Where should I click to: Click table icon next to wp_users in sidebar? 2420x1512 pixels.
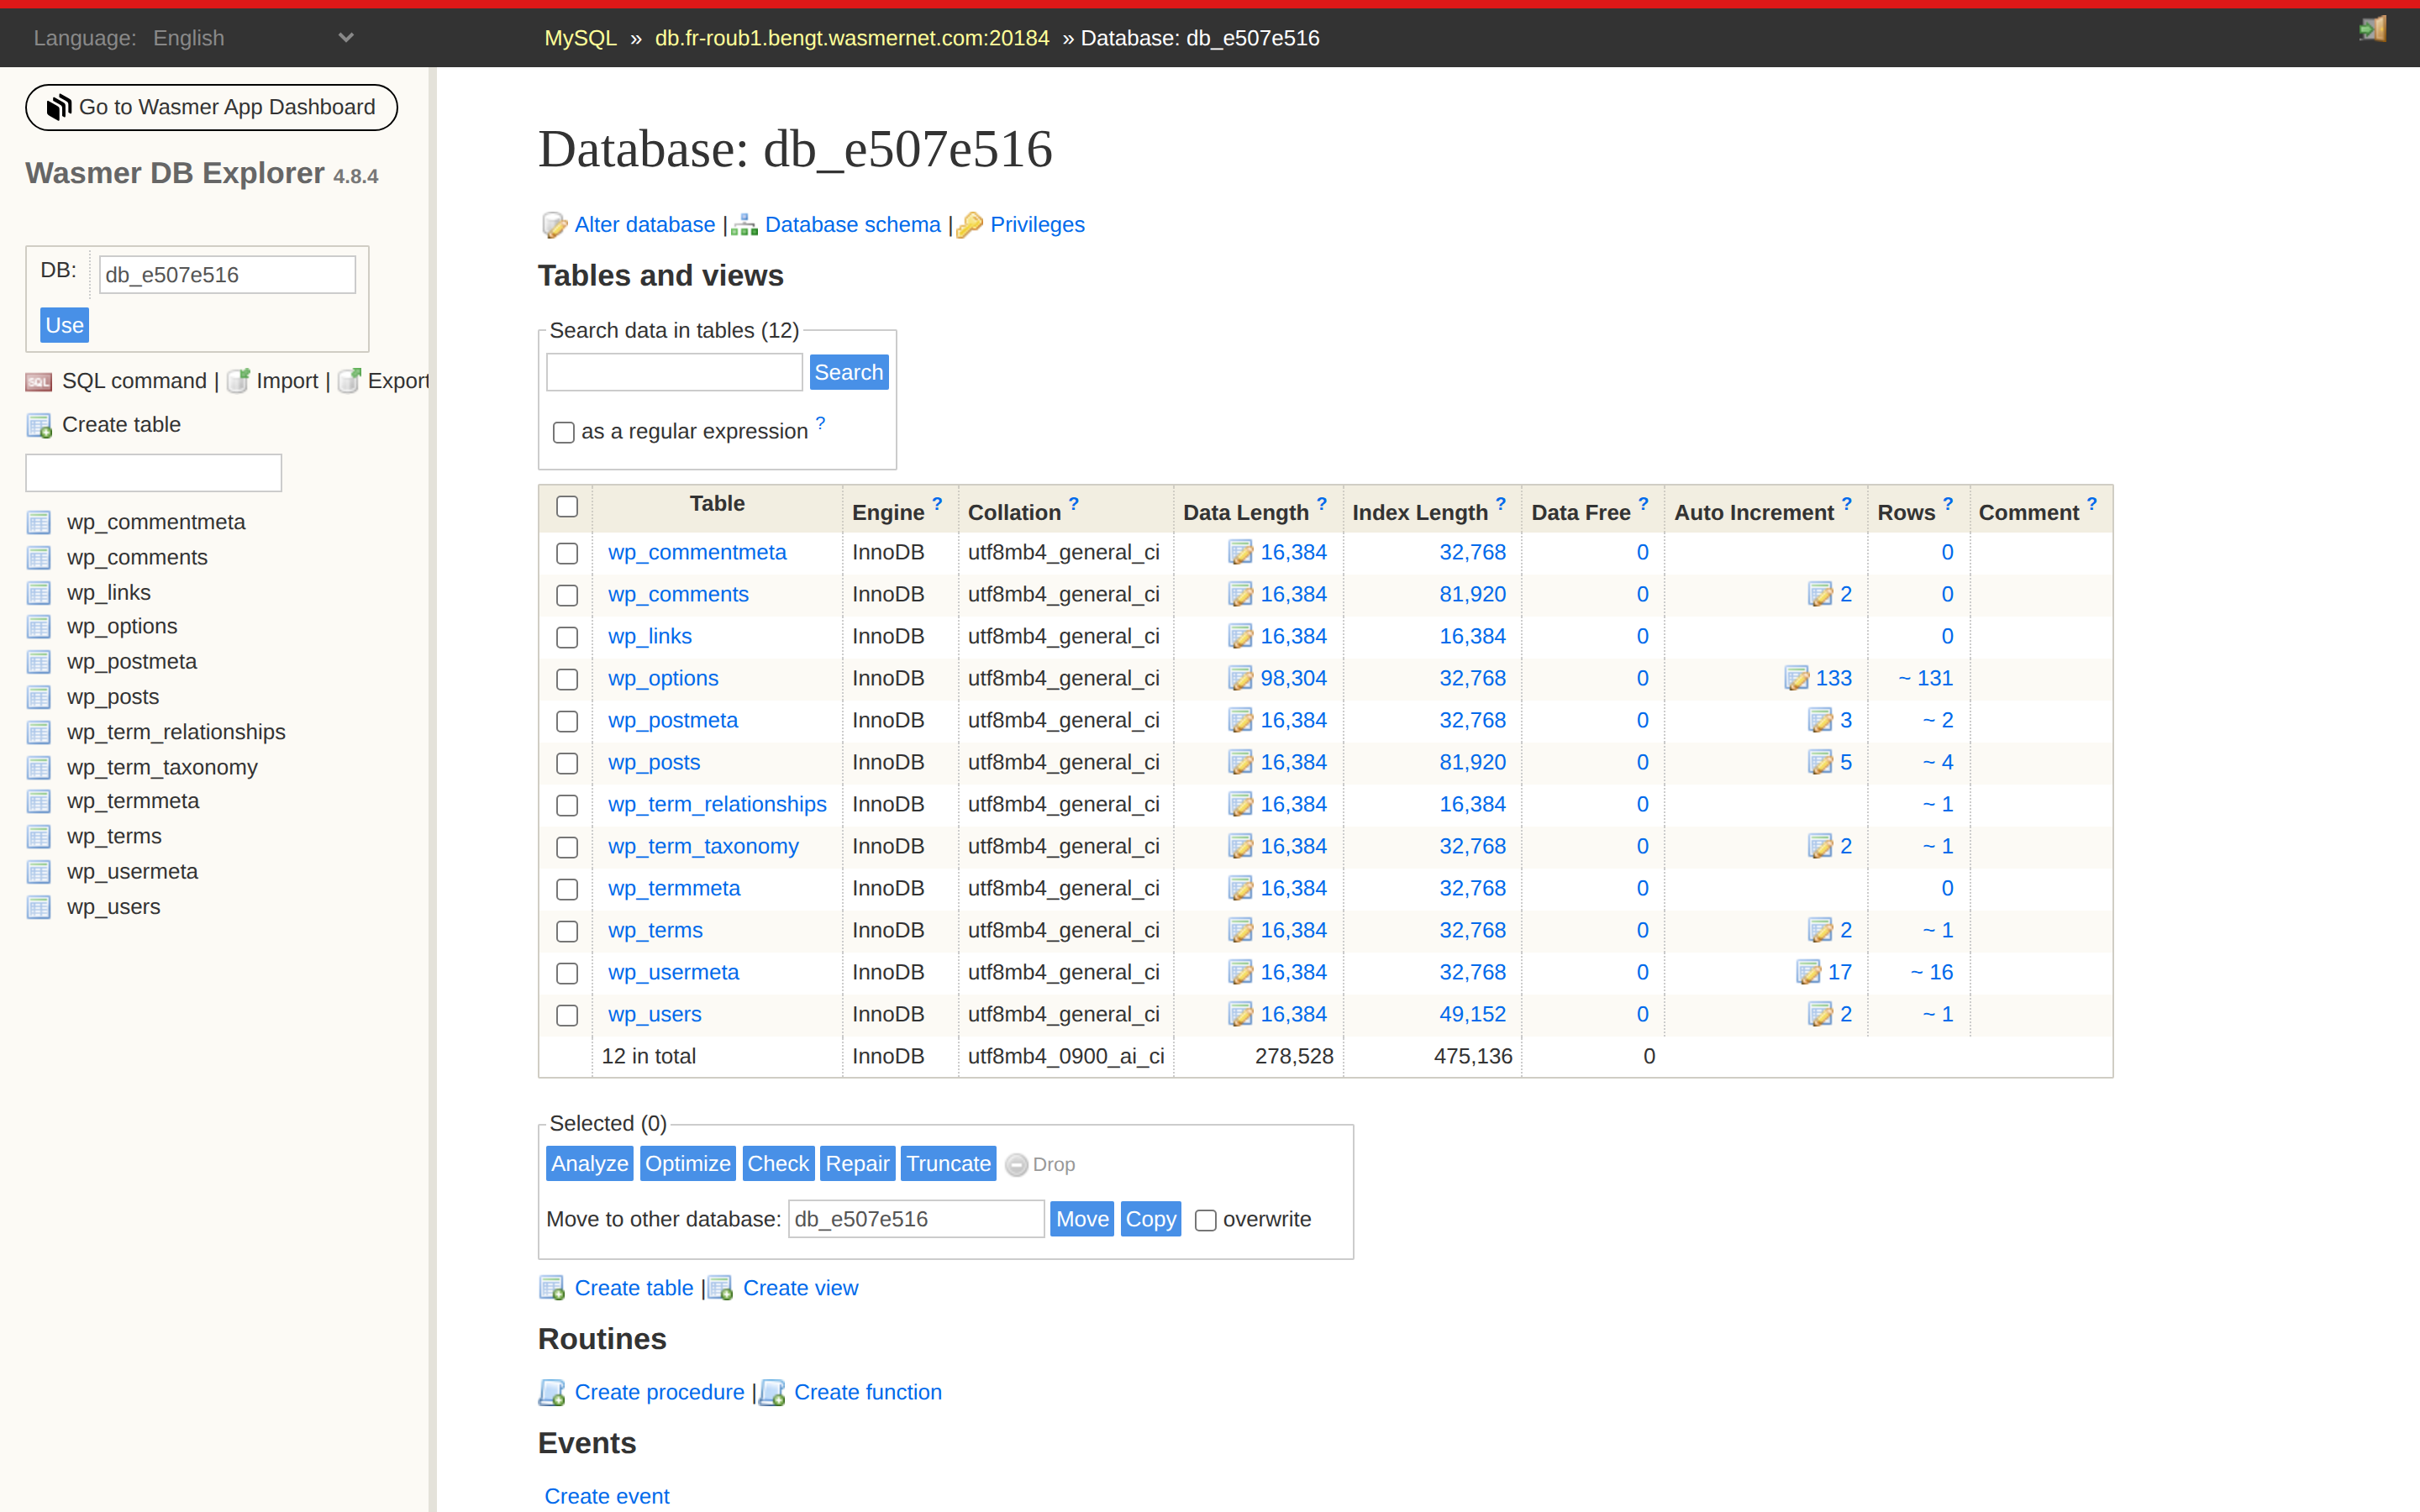pos(39,907)
